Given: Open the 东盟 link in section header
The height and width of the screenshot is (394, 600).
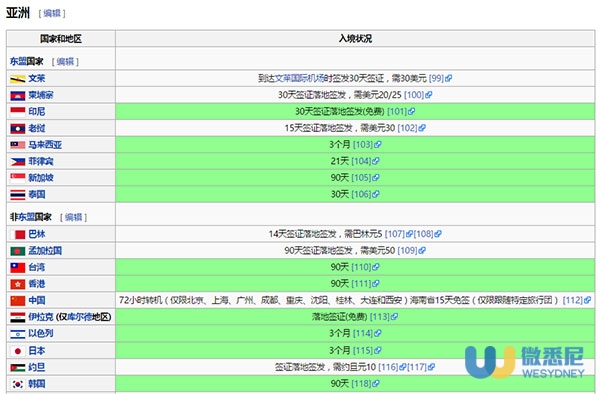Looking at the screenshot, I should (18, 62).
